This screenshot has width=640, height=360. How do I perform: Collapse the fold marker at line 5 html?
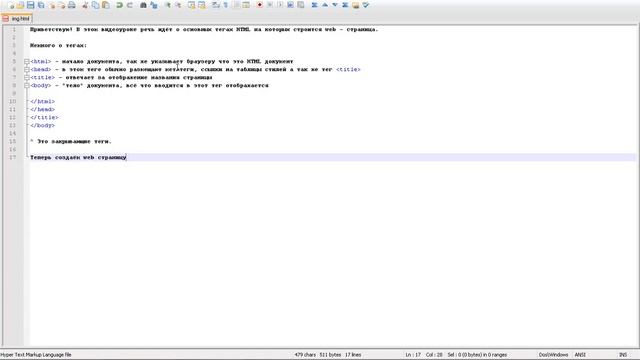point(27,62)
